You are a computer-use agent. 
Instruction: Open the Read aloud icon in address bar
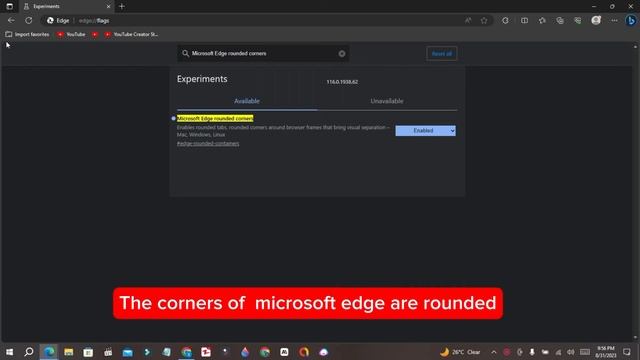coord(468,20)
